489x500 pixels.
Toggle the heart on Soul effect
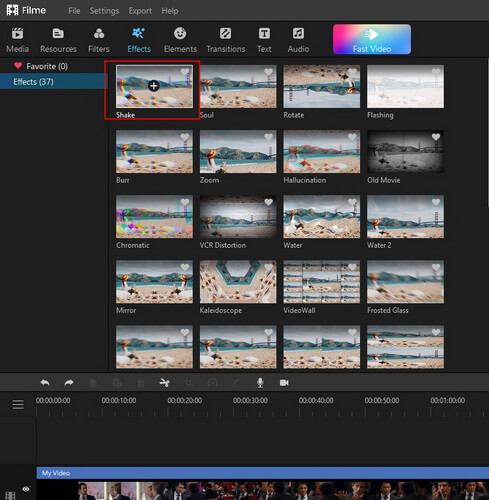268,72
